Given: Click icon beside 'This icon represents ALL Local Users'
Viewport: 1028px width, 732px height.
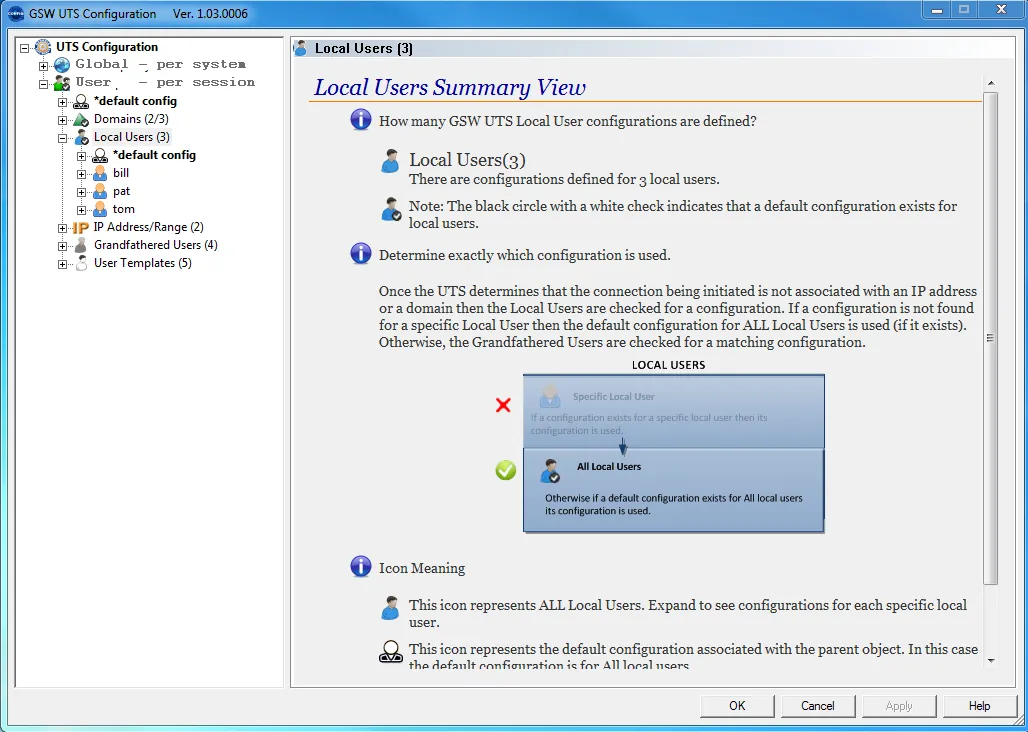Looking at the screenshot, I should click(x=390, y=608).
